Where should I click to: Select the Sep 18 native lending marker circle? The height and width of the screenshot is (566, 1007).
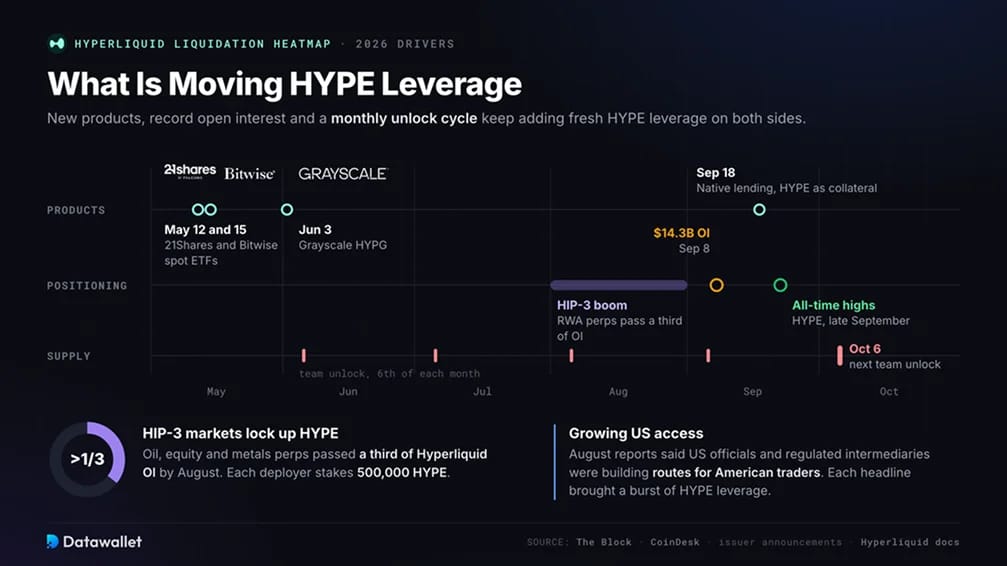[759, 209]
